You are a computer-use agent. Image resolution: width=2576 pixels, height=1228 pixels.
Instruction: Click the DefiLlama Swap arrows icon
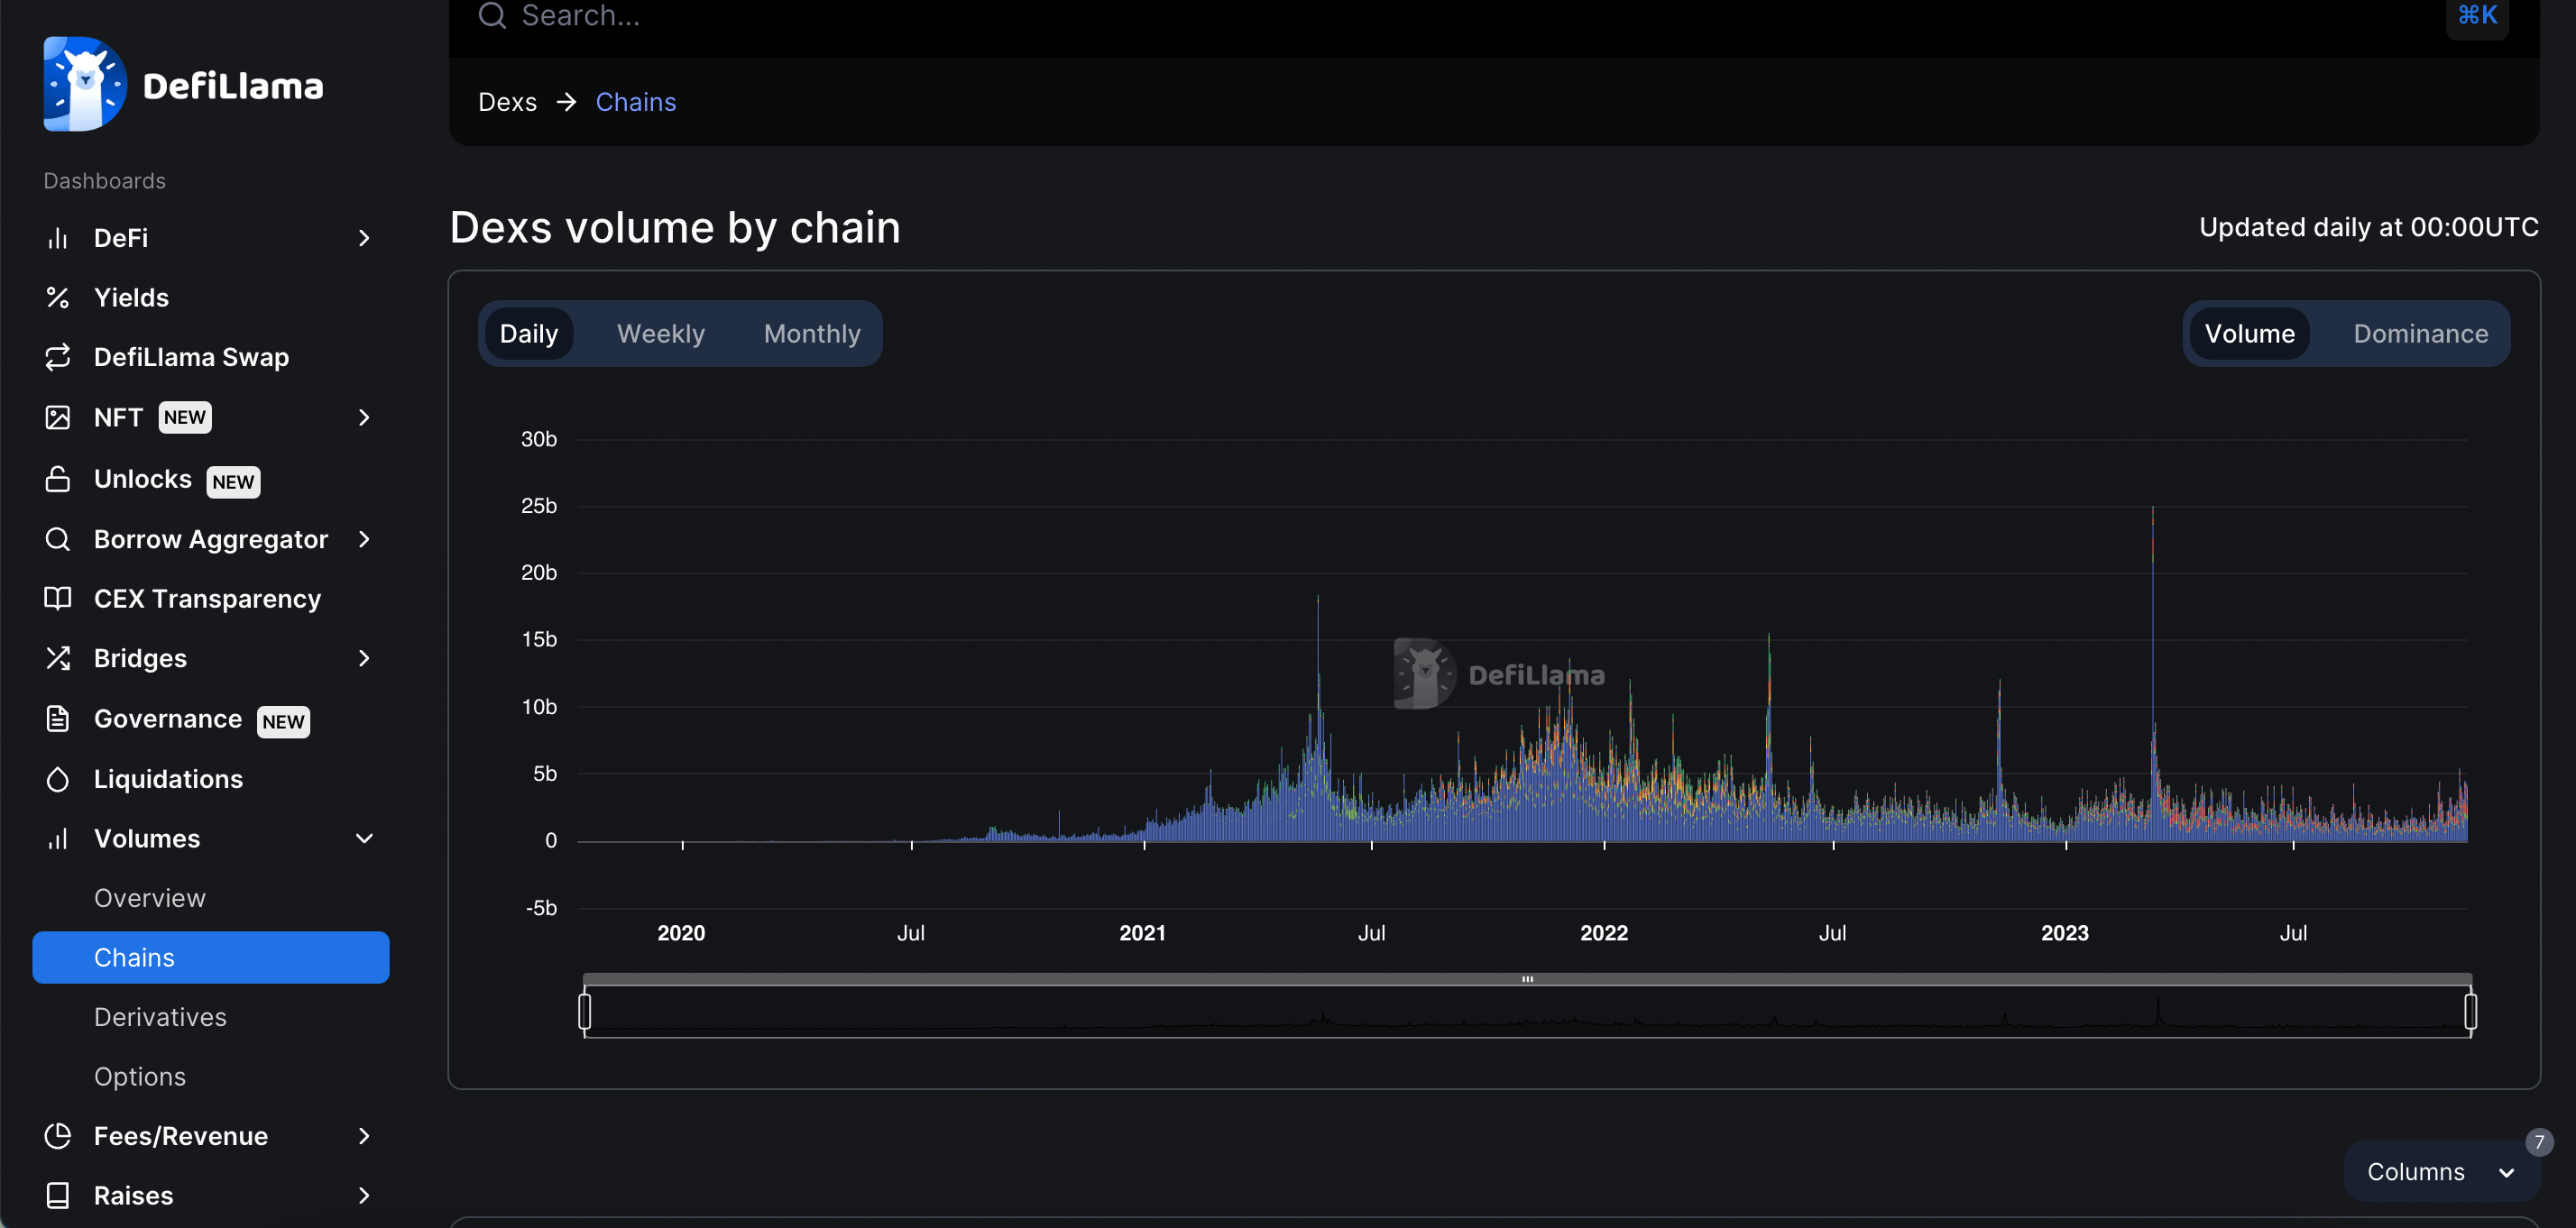click(58, 357)
